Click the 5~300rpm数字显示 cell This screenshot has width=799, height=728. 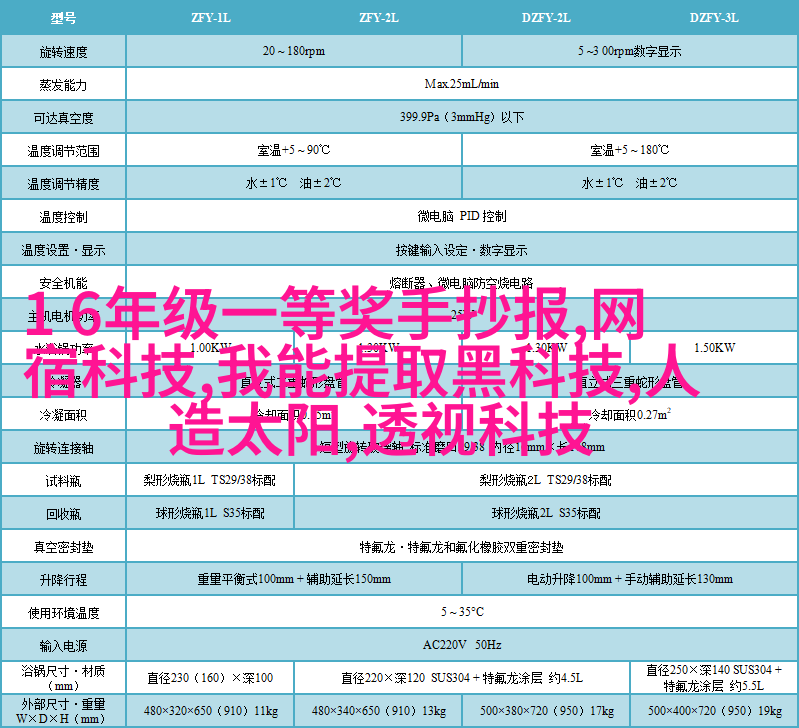pyautogui.click(x=629, y=51)
